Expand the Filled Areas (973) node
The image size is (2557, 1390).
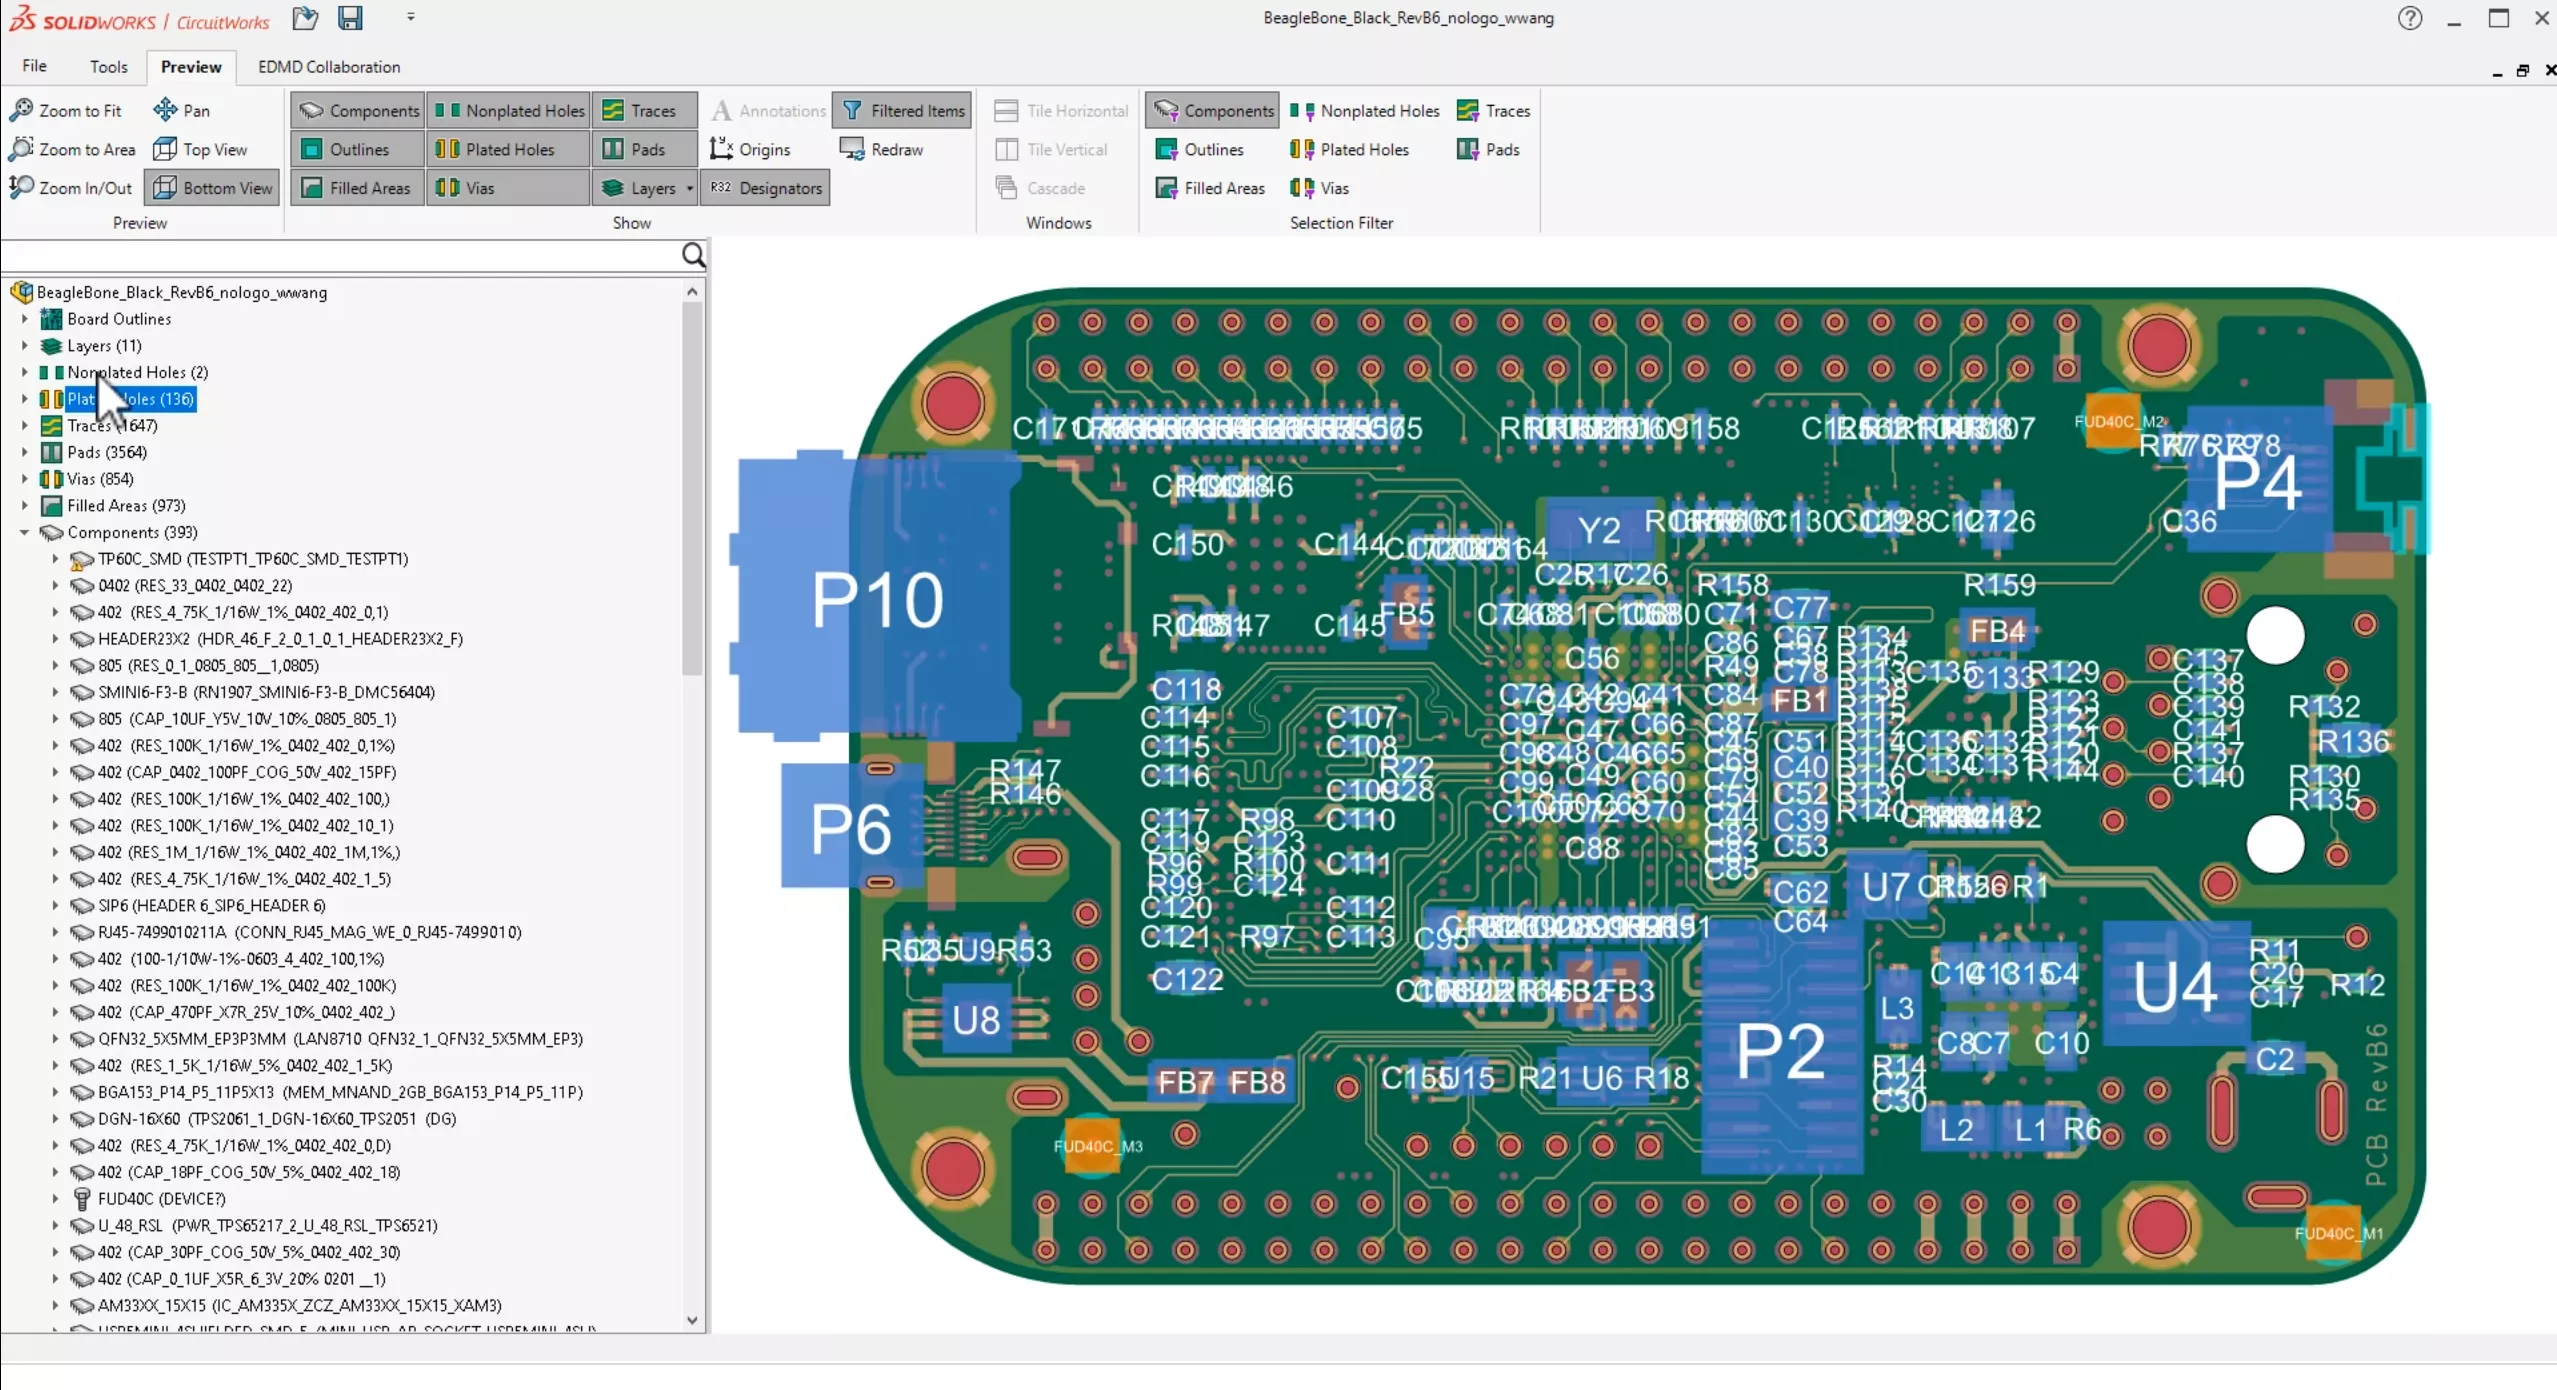tap(24, 505)
